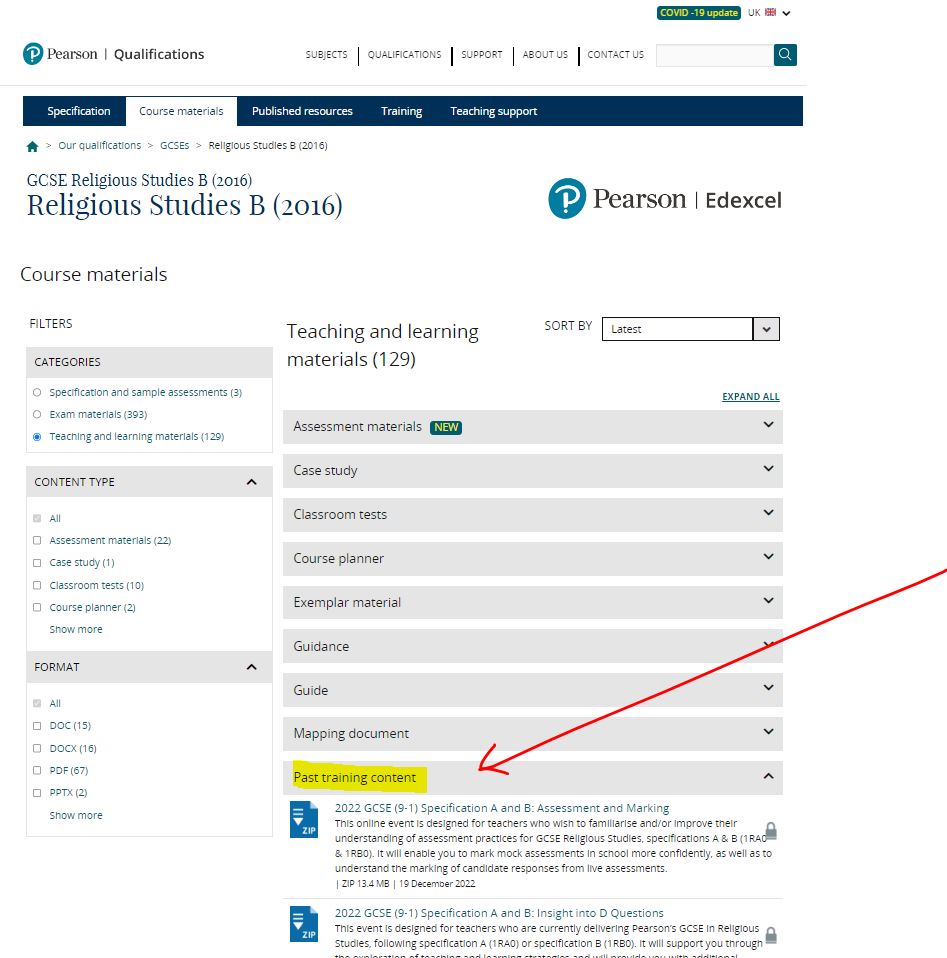The image size is (947, 958).
Task: Check the Assessment materials (22) checkbox
Action: (38, 540)
